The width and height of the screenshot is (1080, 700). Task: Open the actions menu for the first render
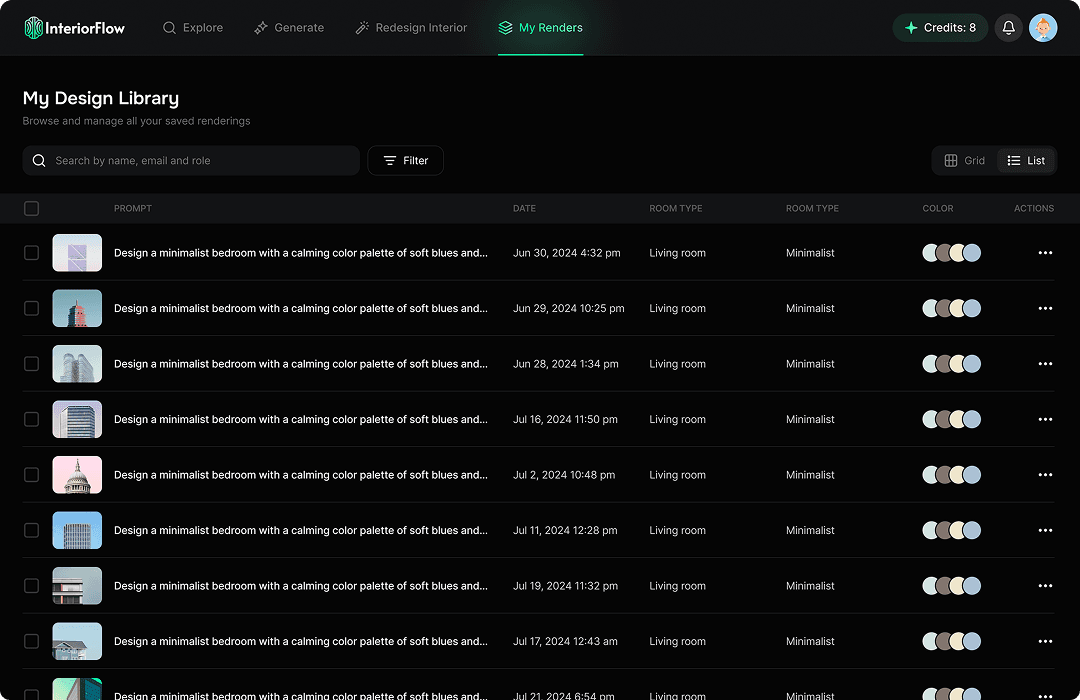pos(1045,252)
